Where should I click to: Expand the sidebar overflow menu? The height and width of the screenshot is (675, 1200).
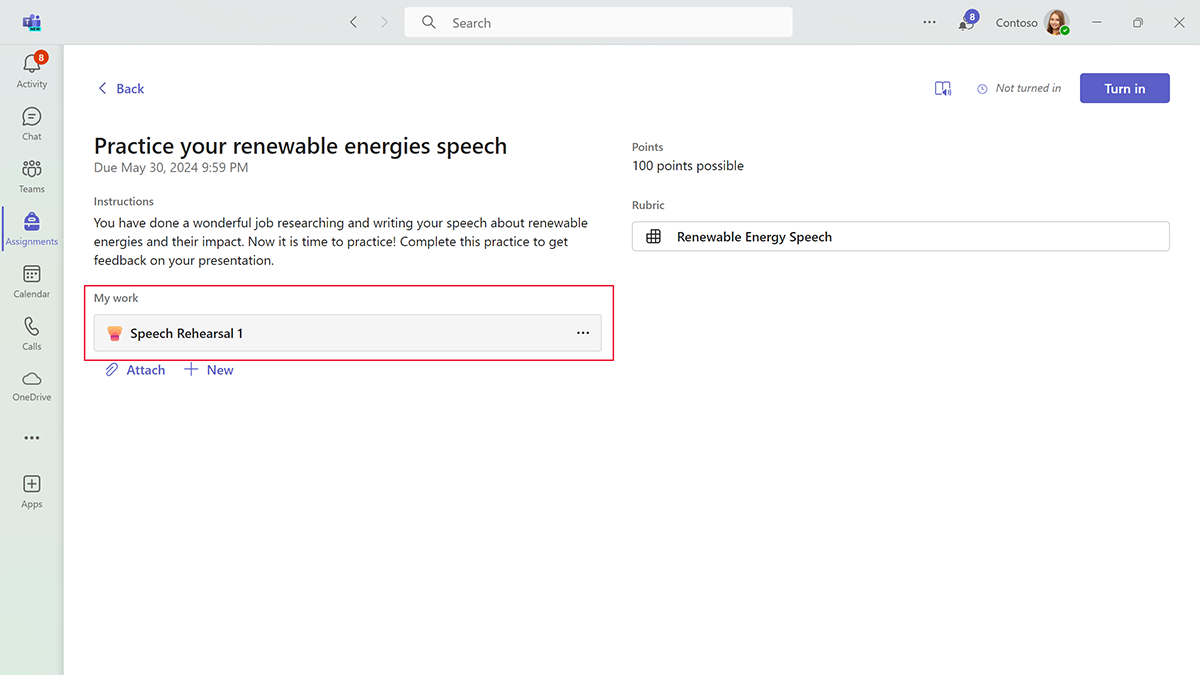point(31,437)
